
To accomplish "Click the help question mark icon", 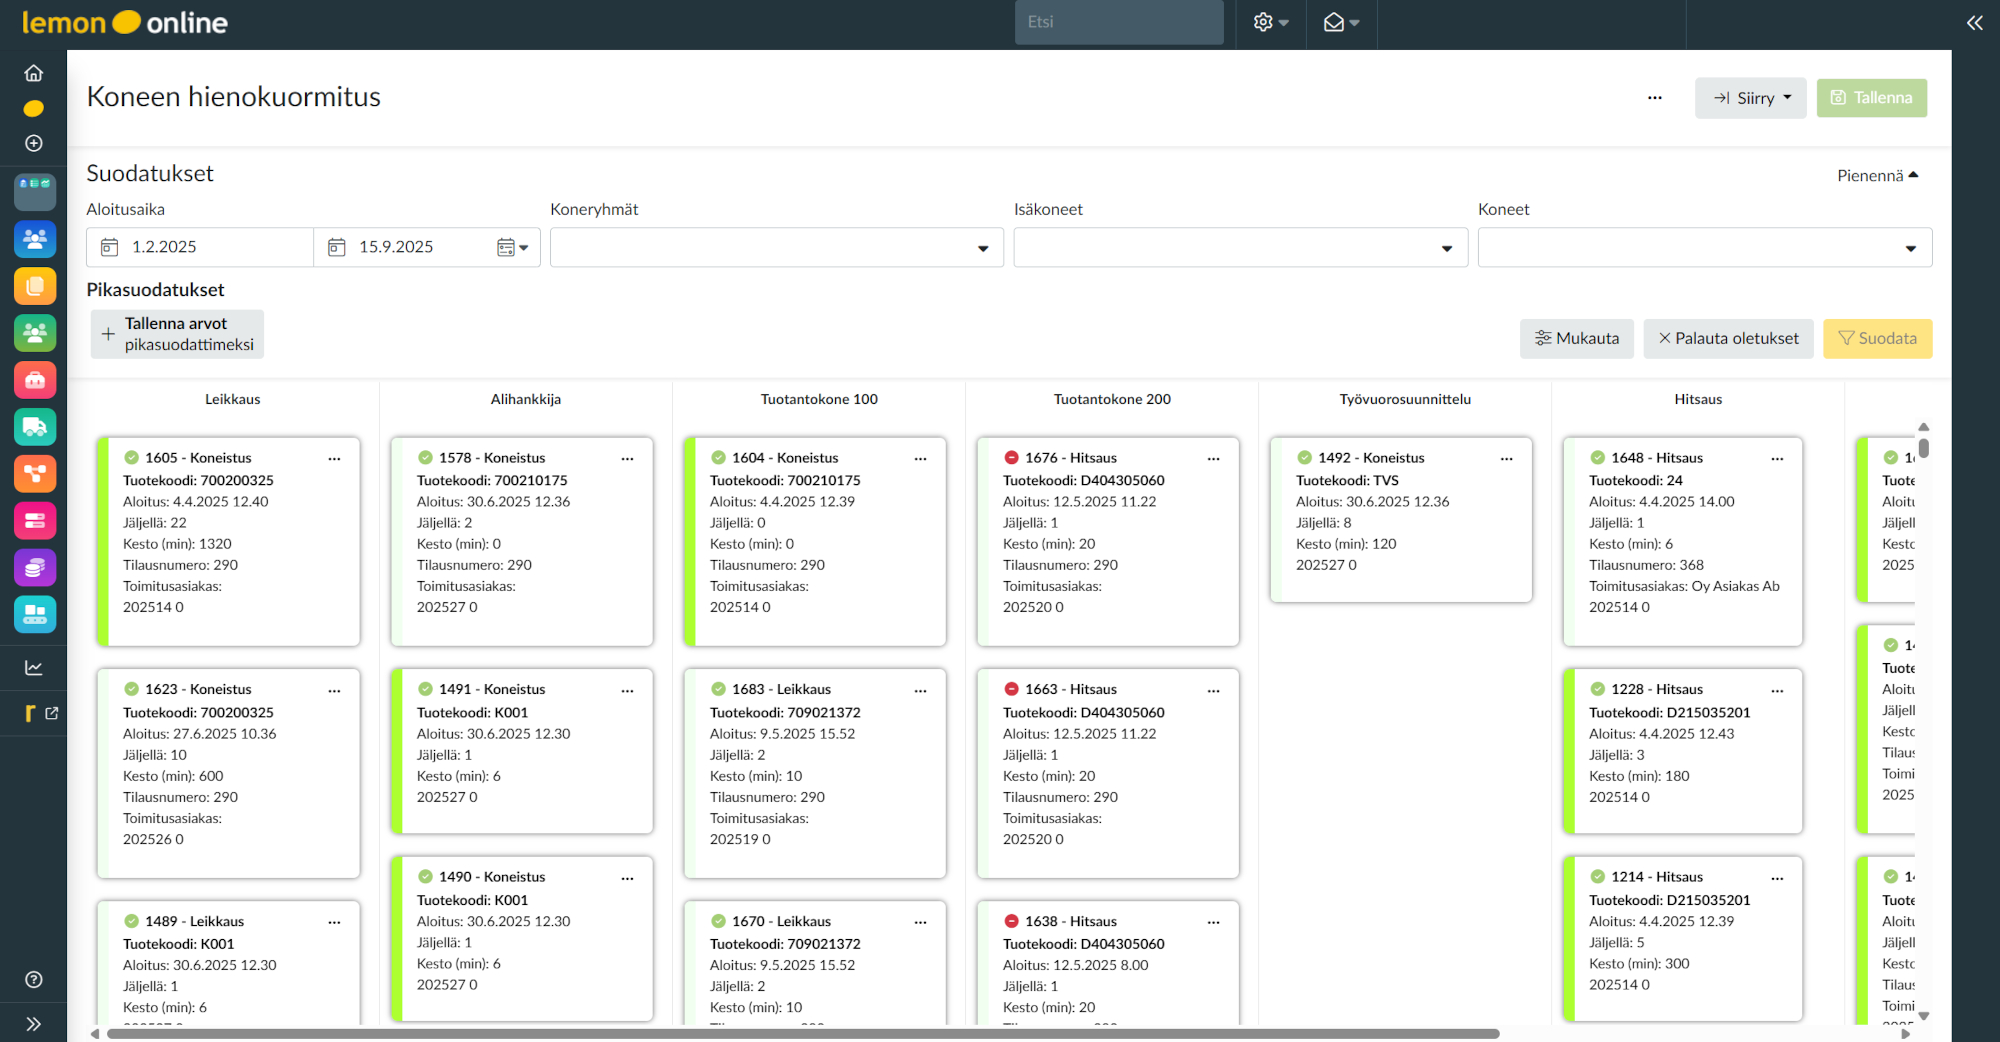I will pos(34,980).
